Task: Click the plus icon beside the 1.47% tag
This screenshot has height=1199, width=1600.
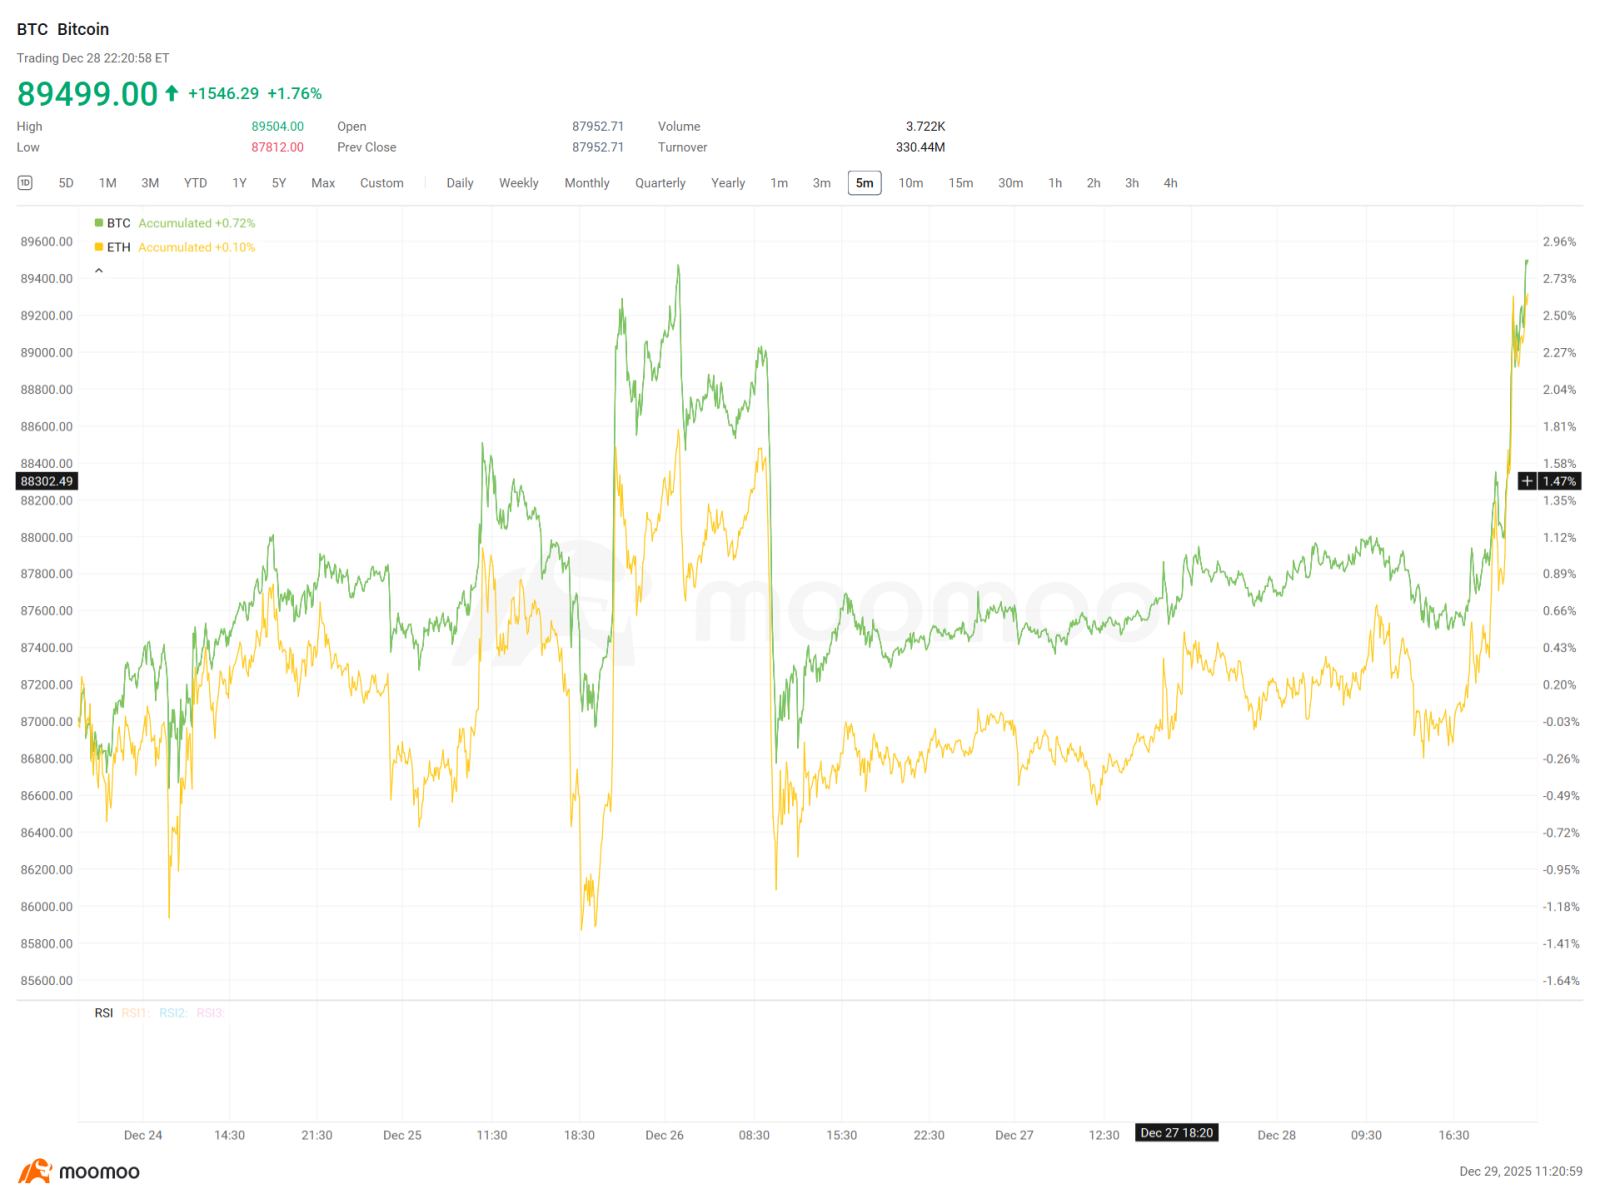Action: click(x=1527, y=481)
